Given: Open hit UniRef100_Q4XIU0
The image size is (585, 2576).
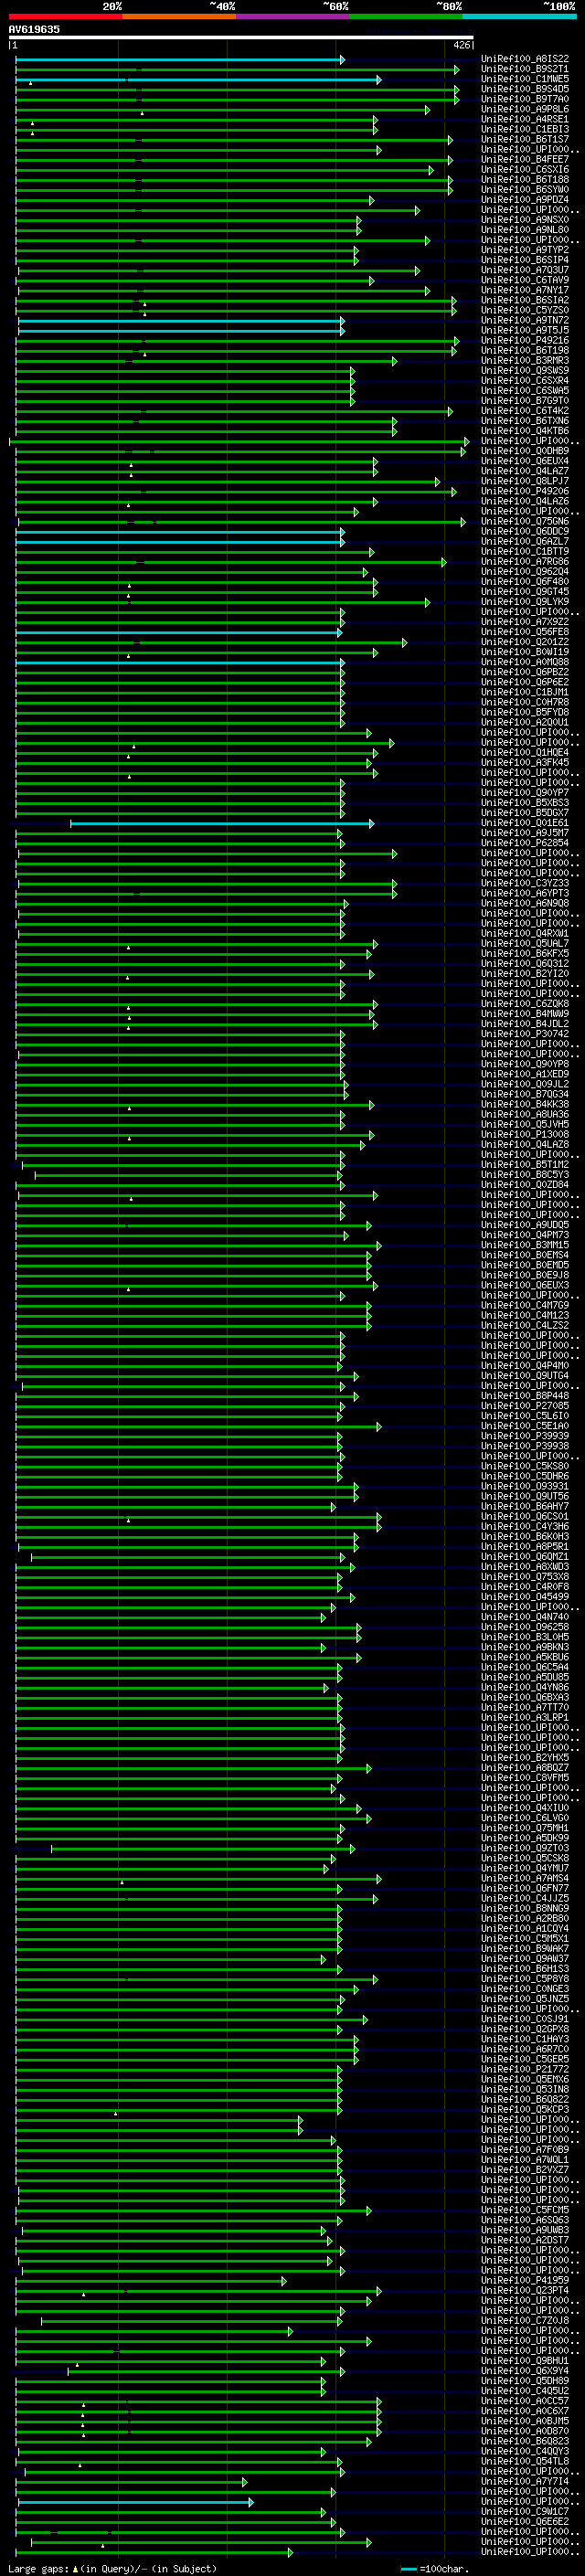Looking at the screenshot, I should point(525,1808).
